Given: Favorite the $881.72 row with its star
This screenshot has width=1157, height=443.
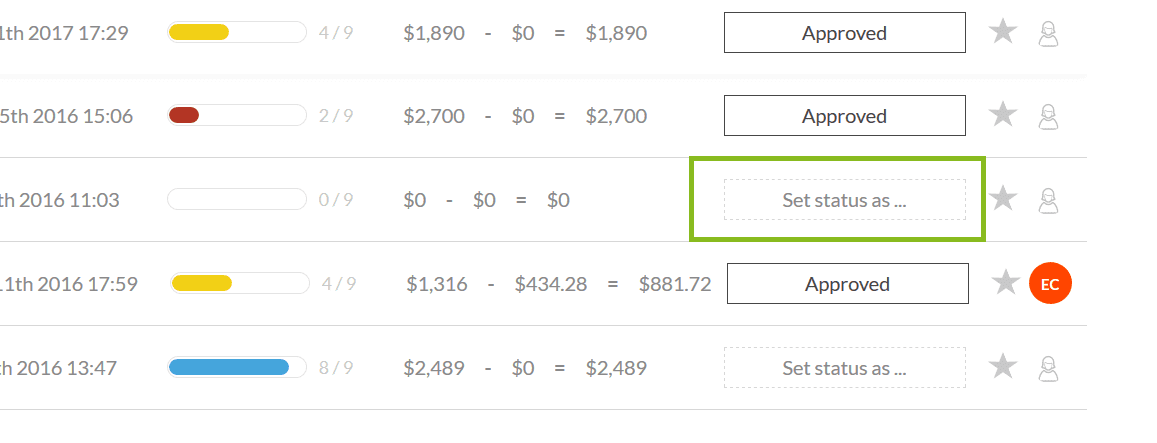Looking at the screenshot, I should [x=1006, y=283].
